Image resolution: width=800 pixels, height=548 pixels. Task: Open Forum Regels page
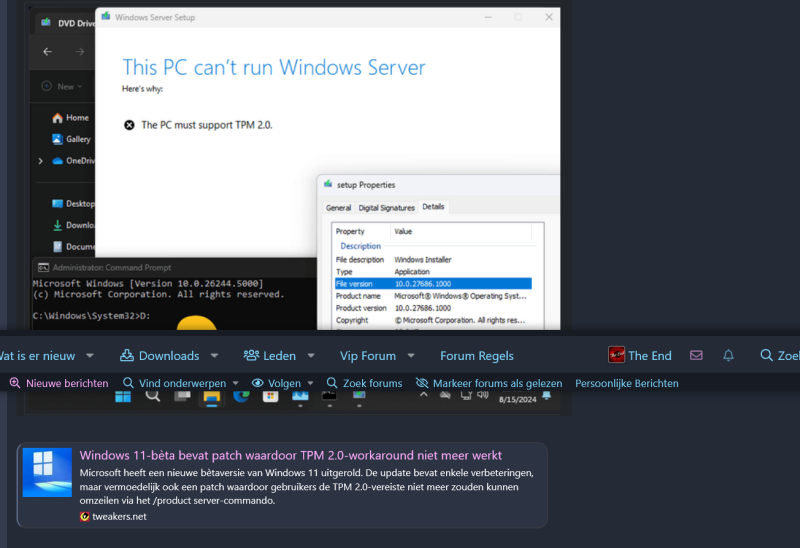(x=477, y=356)
